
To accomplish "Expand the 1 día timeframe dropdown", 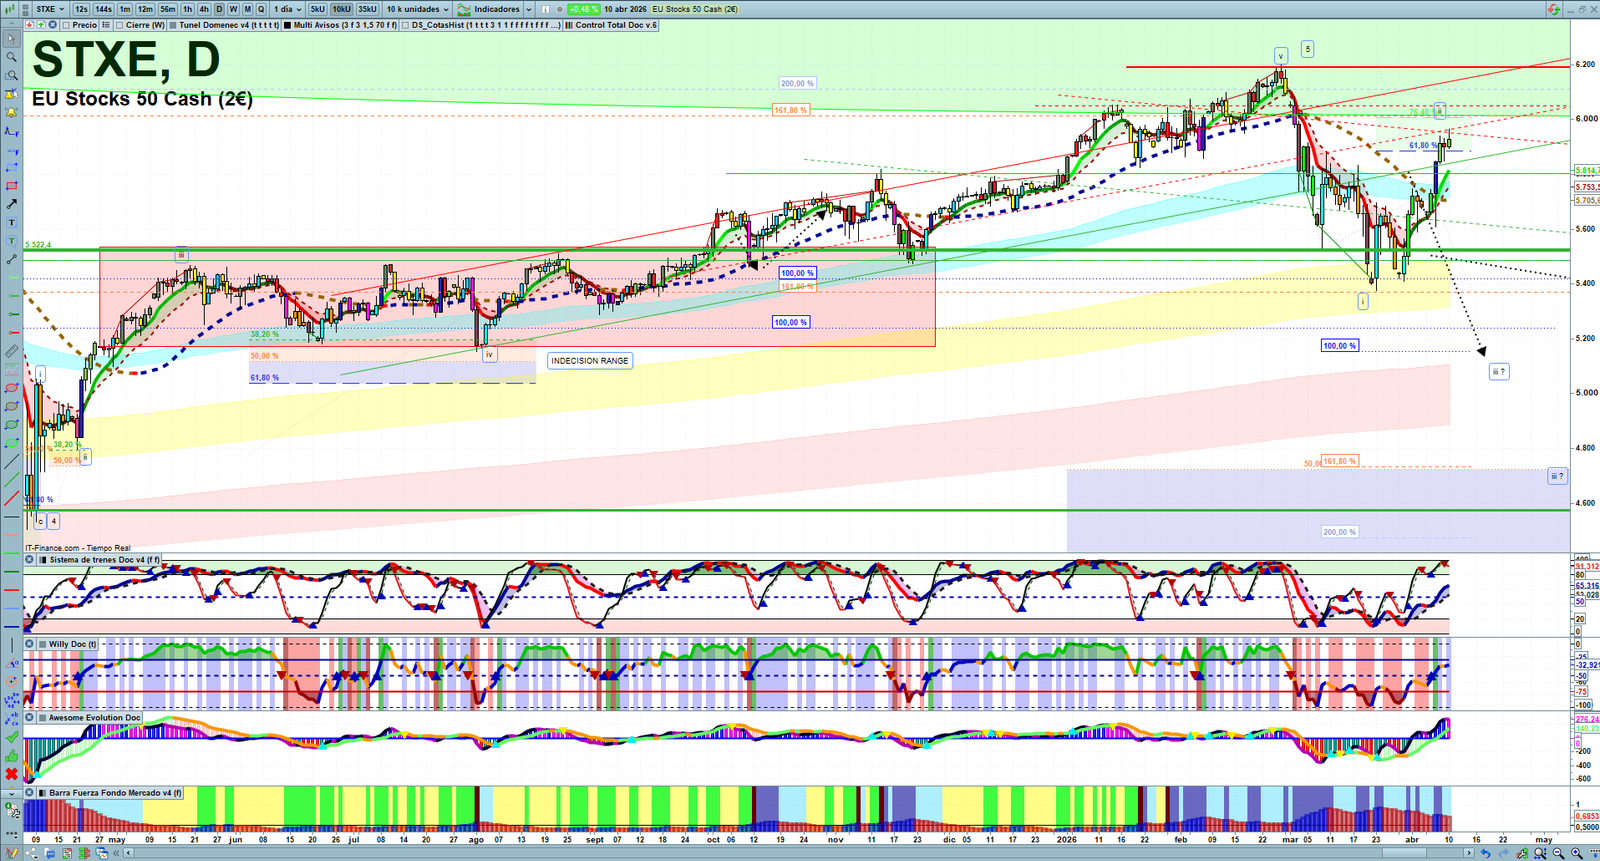I will tap(287, 9).
